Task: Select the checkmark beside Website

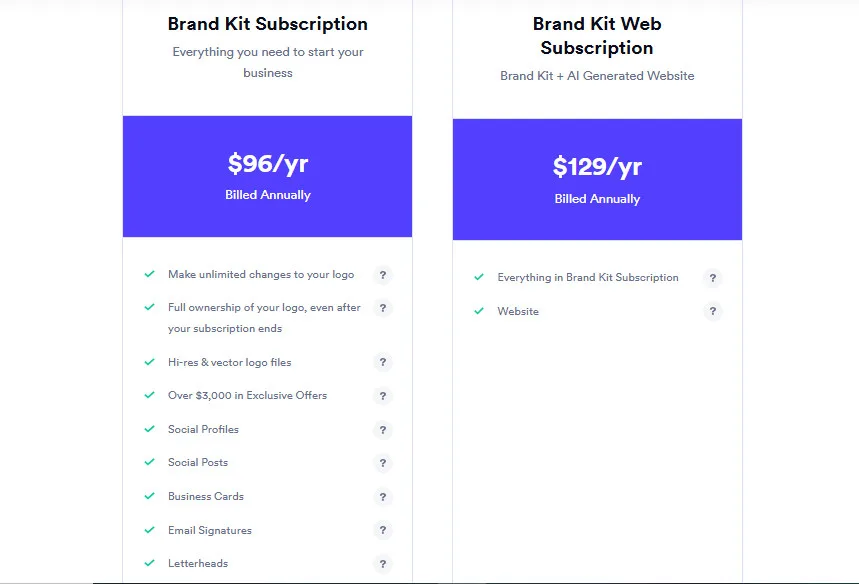Action: (x=479, y=310)
